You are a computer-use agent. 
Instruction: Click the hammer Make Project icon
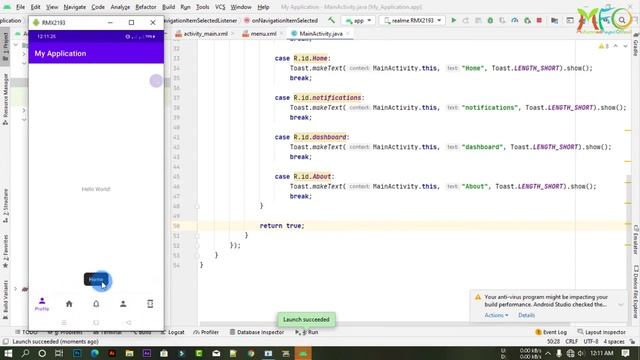coord(331,20)
